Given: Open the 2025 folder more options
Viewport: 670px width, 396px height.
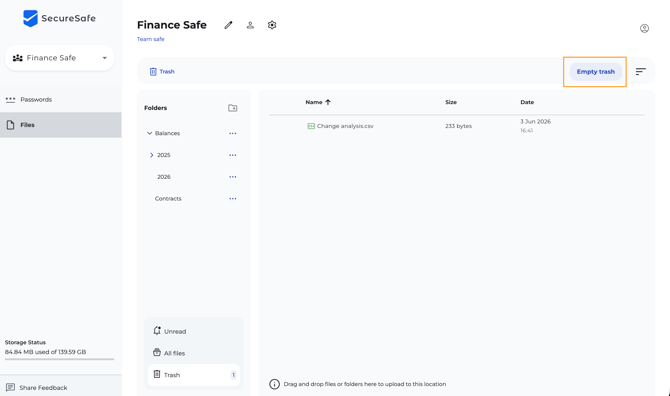Looking at the screenshot, I should coord(232,155).
